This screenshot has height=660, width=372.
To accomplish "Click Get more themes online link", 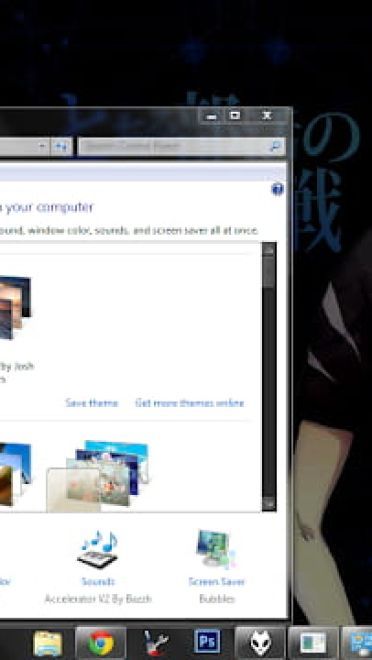I will 189,403.
